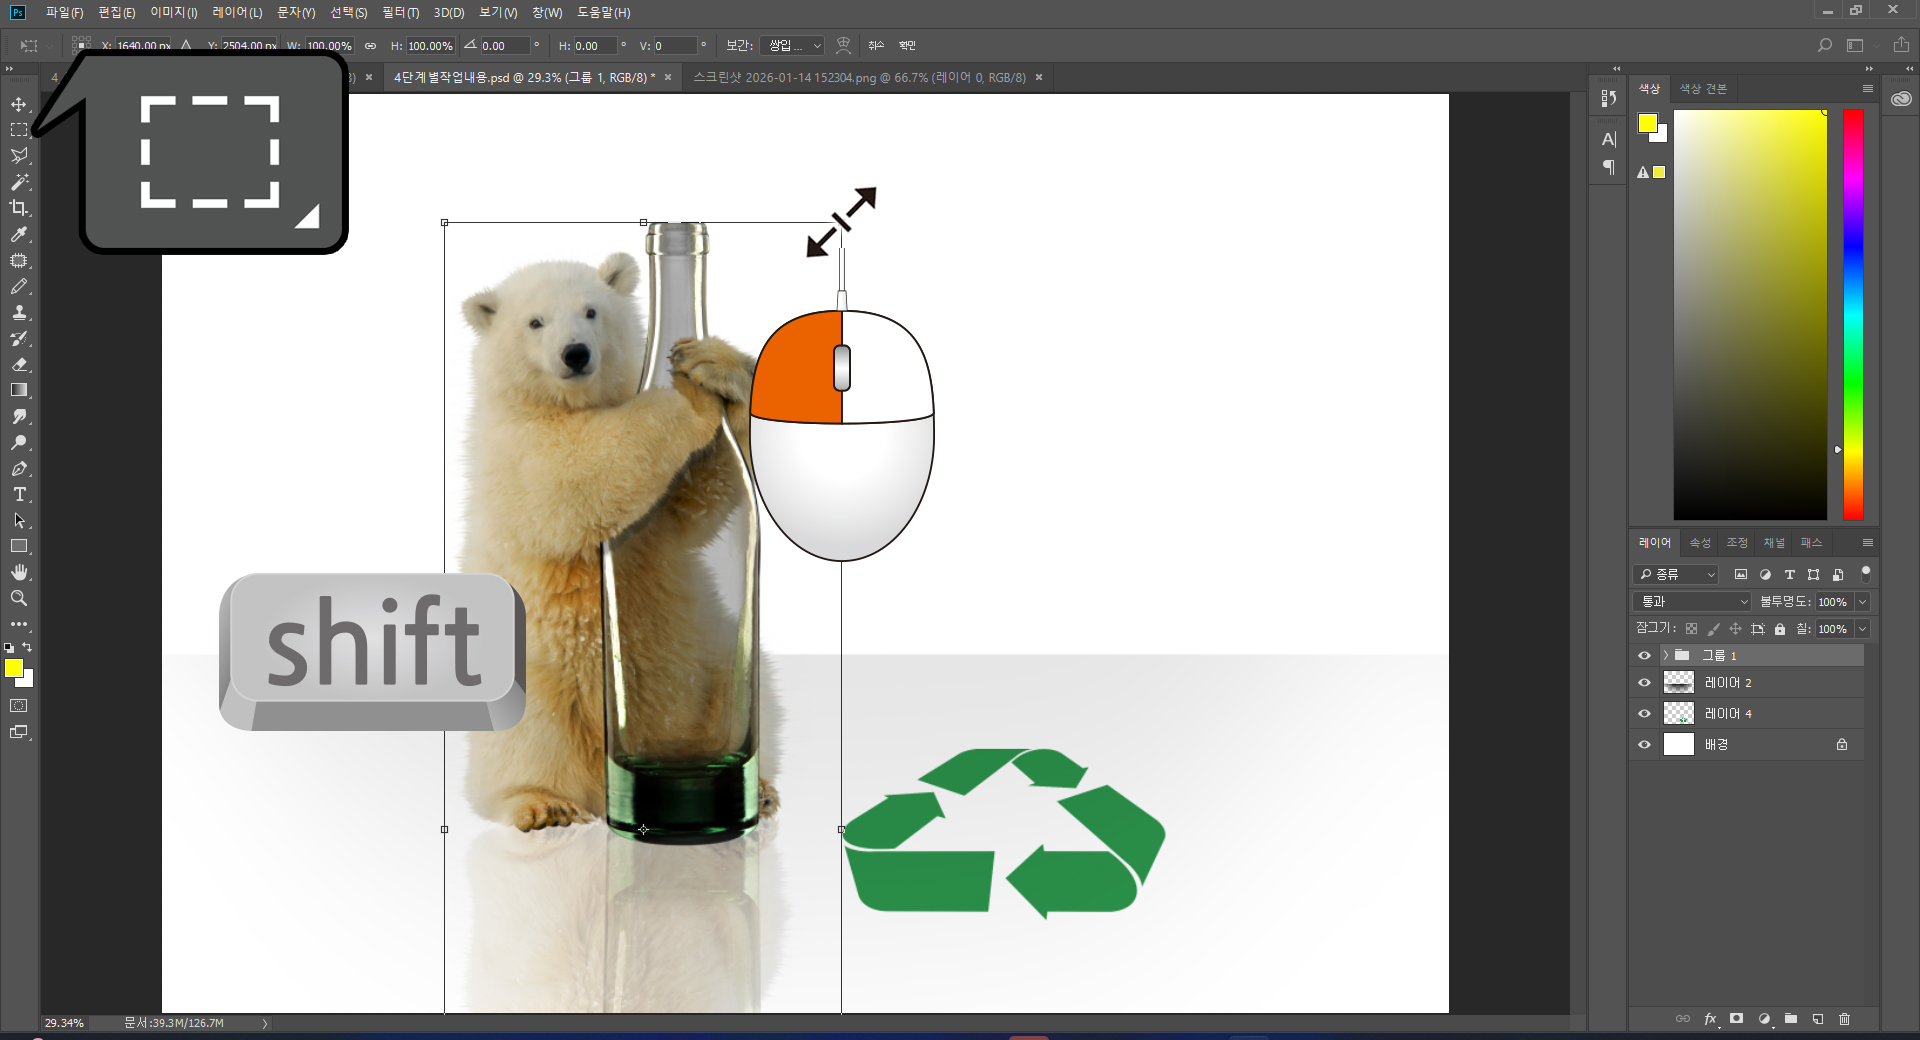The height and width of the screenshot is (1040, 1920).
Task: Open the layer filter 종류 dropdown
Action: coord(1676,574)
